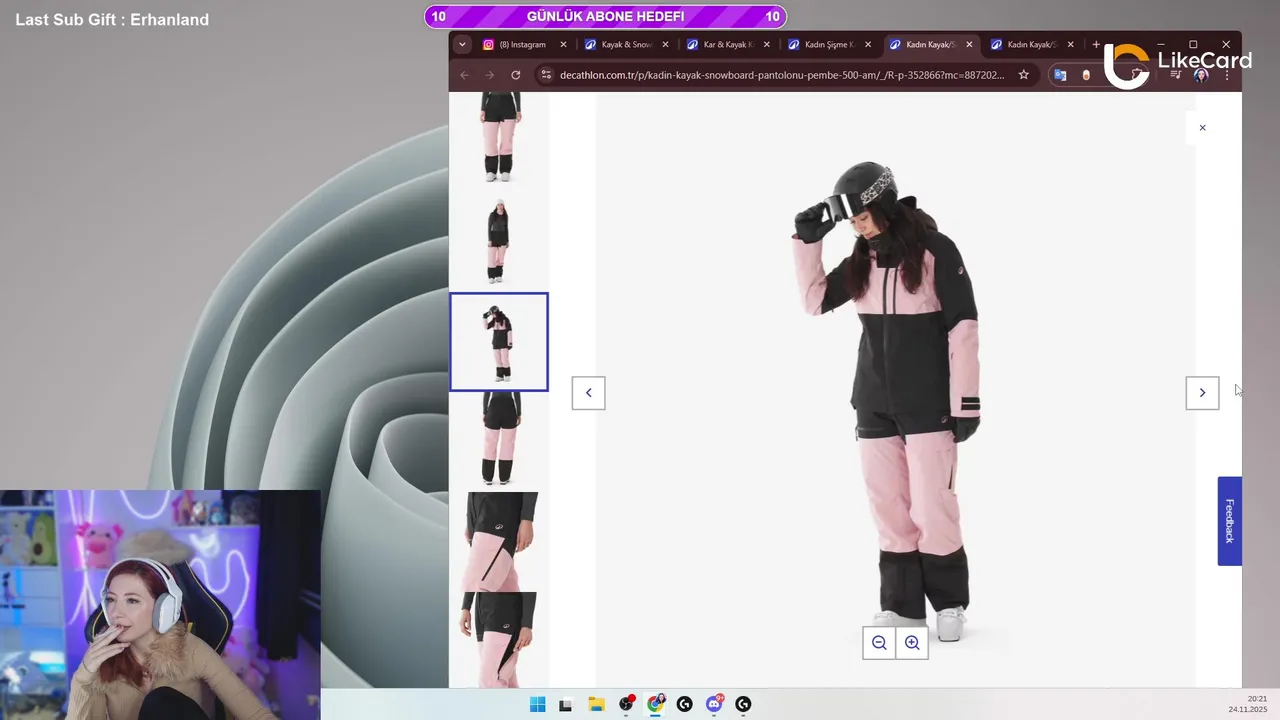This screenshot has height=720, width=1280.
Task: Open Discord from the taskbar
Action: tap(714, 704)
